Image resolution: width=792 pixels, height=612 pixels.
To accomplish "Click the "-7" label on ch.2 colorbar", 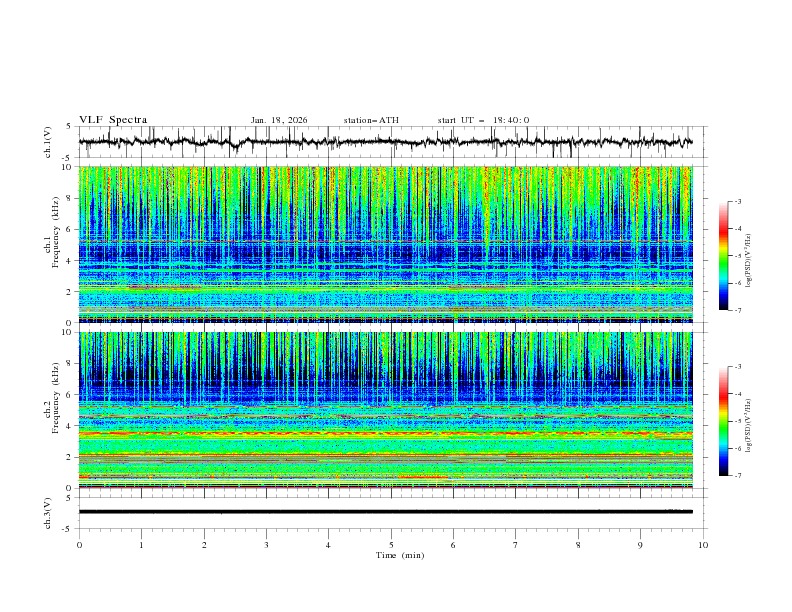I will (738, 476).
